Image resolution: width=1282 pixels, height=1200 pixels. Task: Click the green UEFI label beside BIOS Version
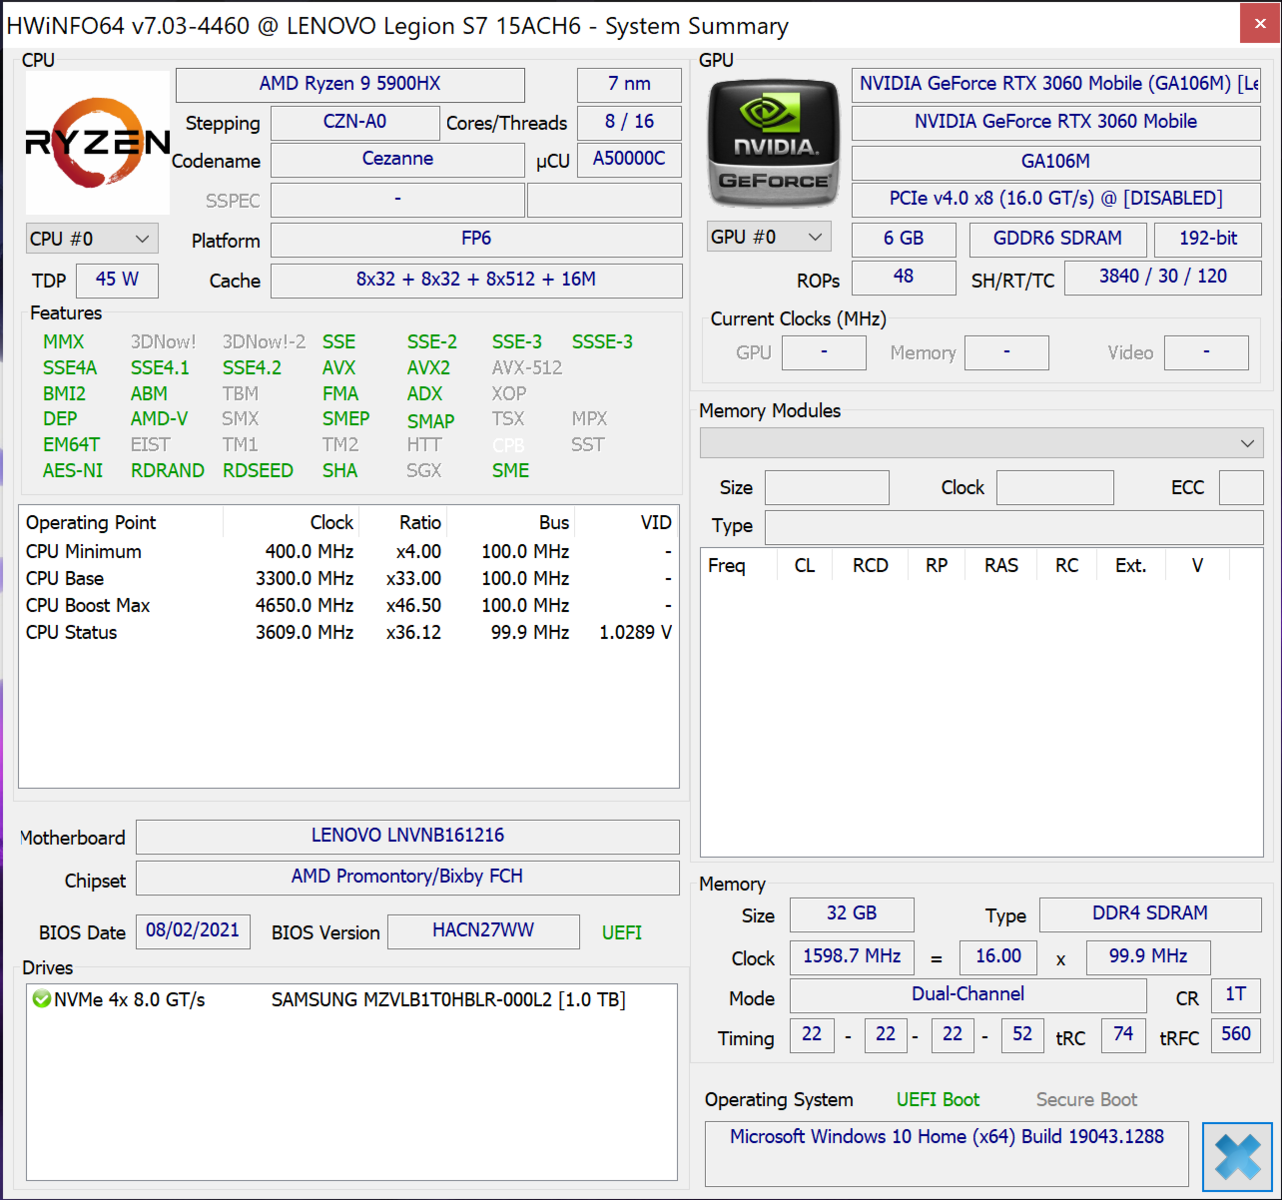click(x=622, y=933)
